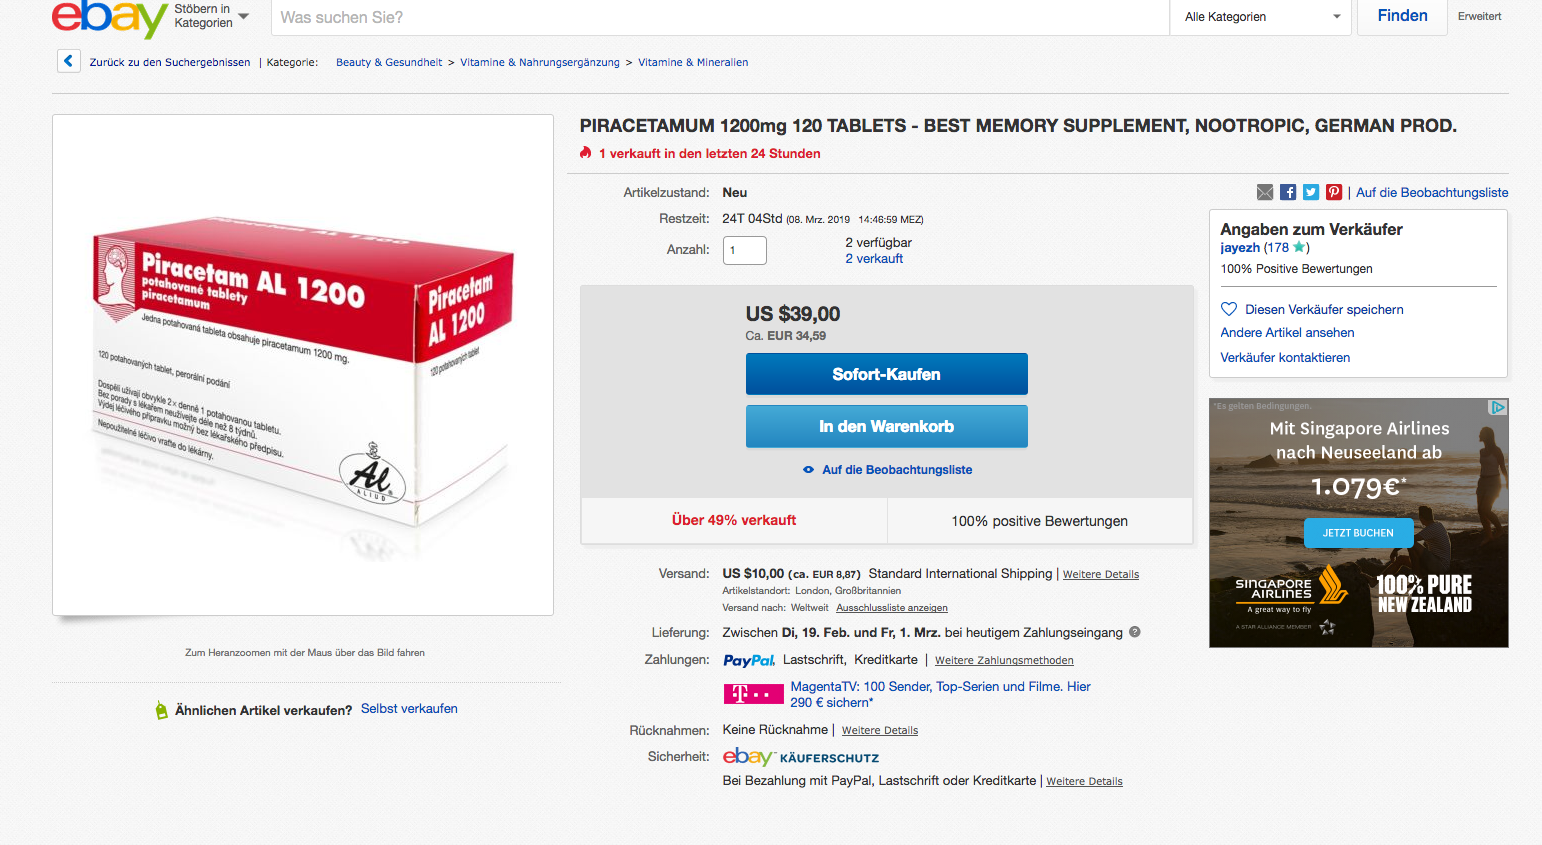Share listing on Facebook
The width and height of the screenshot is (1542, 845).
pos(1288,192)
